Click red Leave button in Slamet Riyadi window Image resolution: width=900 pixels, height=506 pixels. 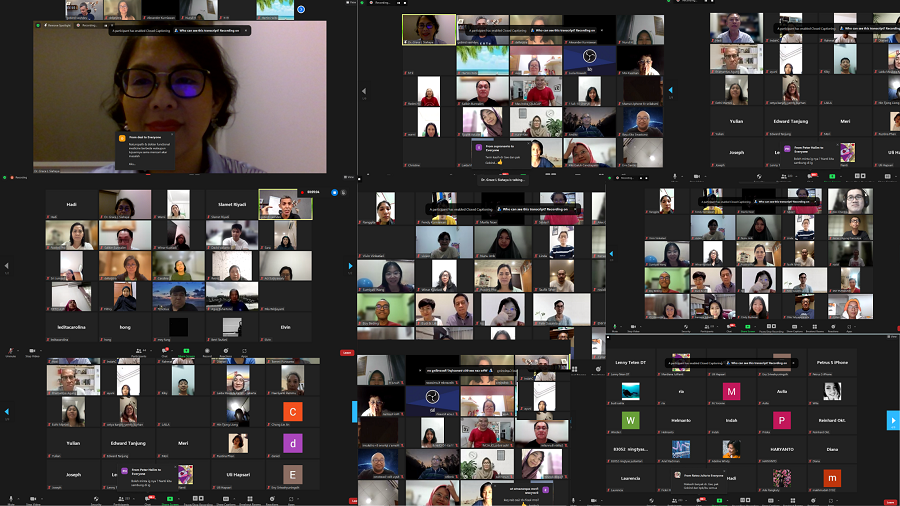(347, 353)
